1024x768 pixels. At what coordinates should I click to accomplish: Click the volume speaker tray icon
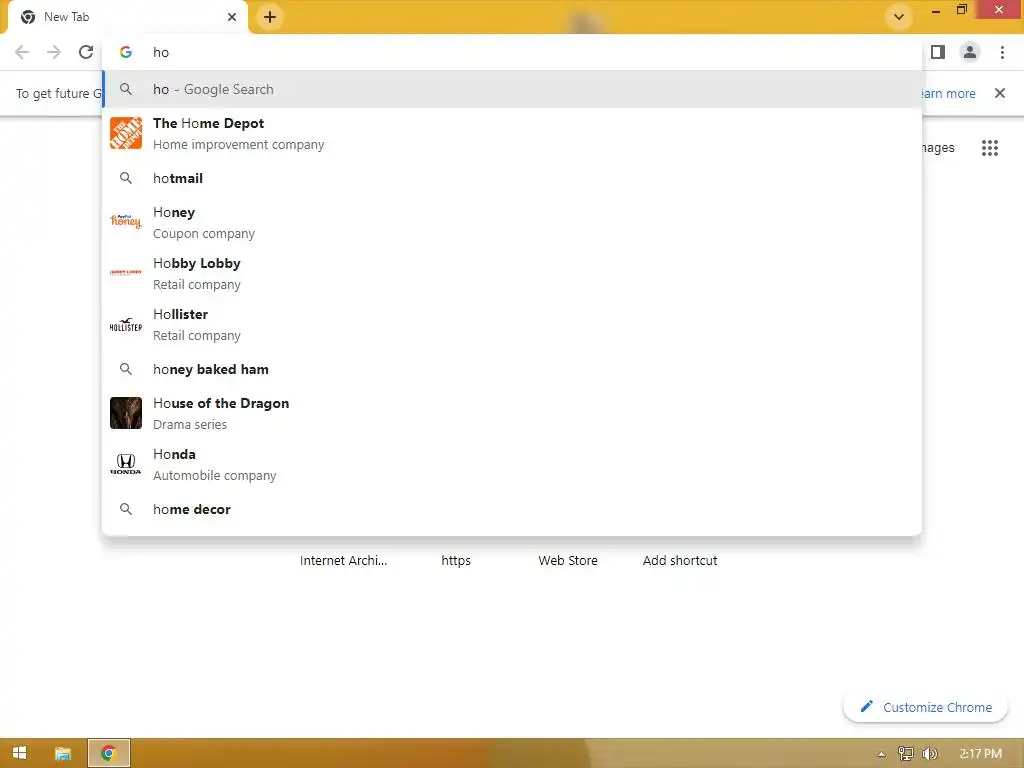[x=929, y=754]
